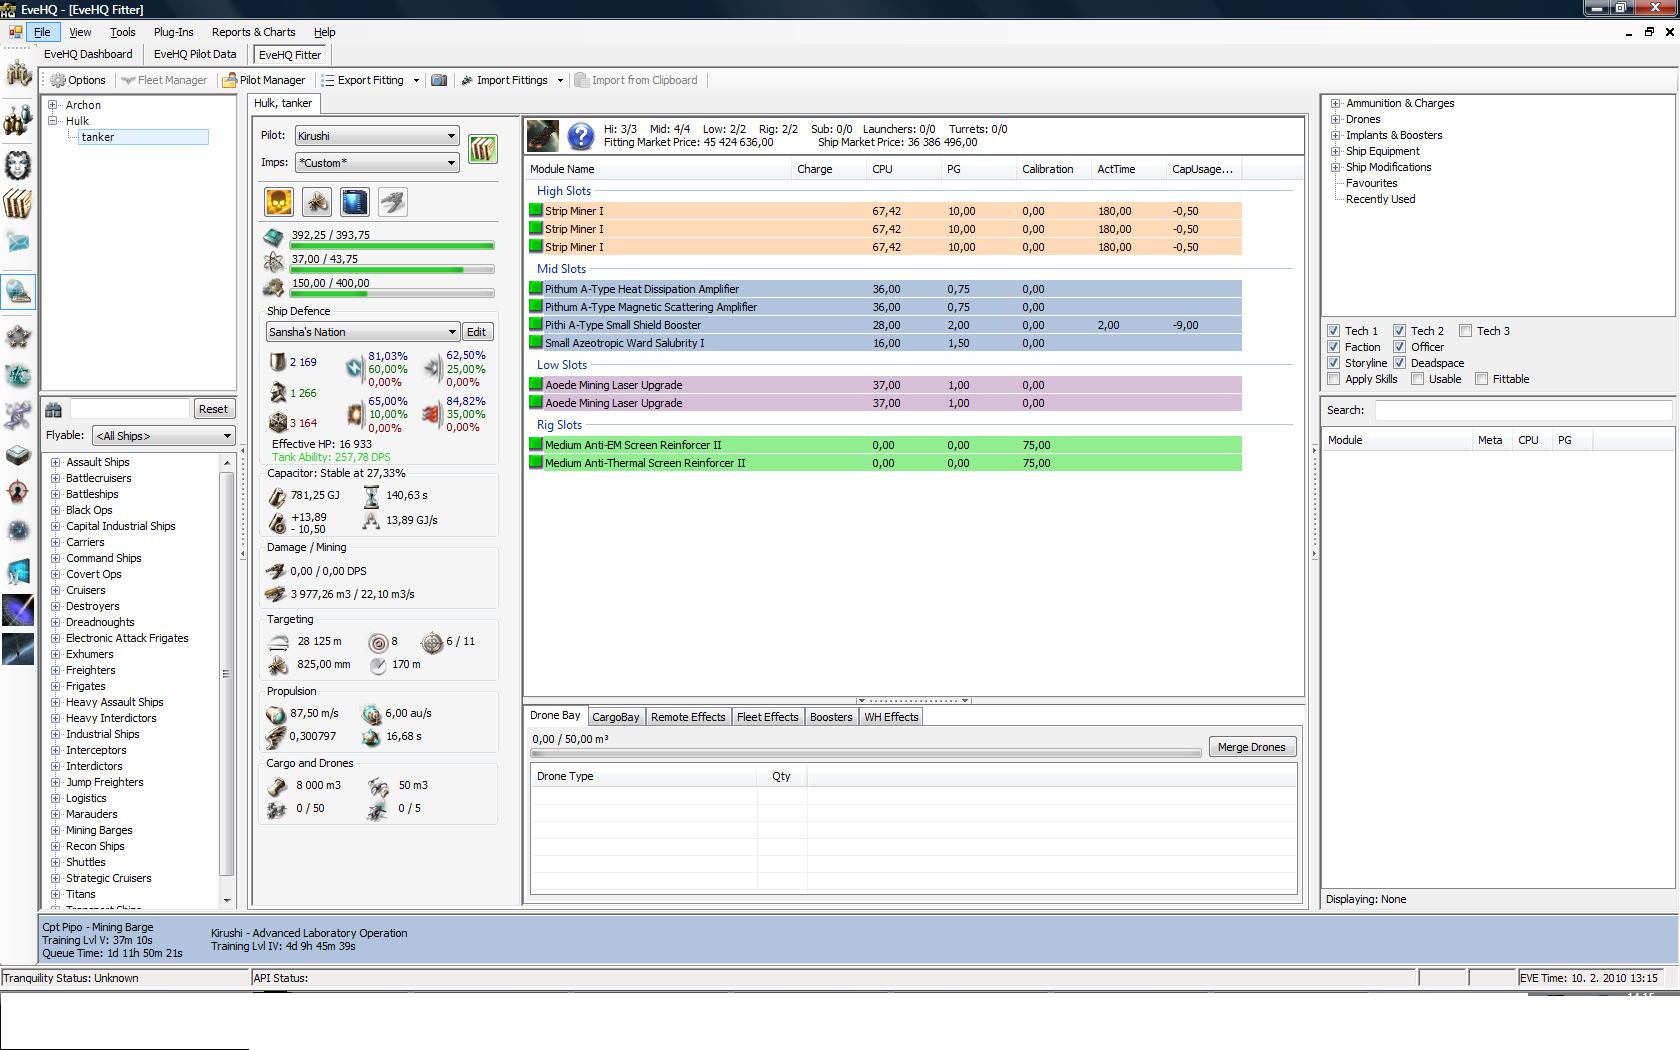Image resolution: width=1680 pixels, height=1050 pixels.
Task: Click the powergrid bar under 37,00 / 43,75
Action: pyautogui.click(x=392, y=270)
